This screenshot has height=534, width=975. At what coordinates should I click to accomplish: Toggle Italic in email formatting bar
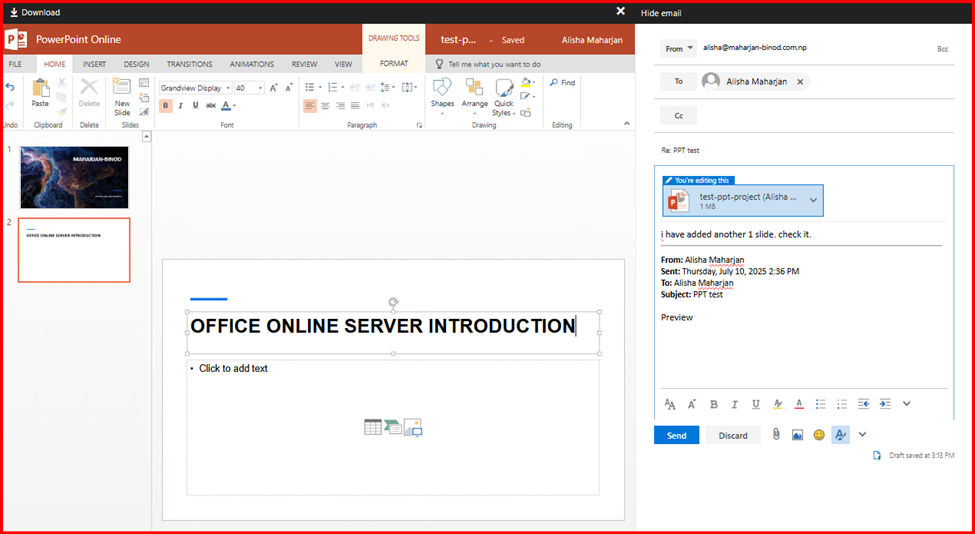tap(734, 404)
